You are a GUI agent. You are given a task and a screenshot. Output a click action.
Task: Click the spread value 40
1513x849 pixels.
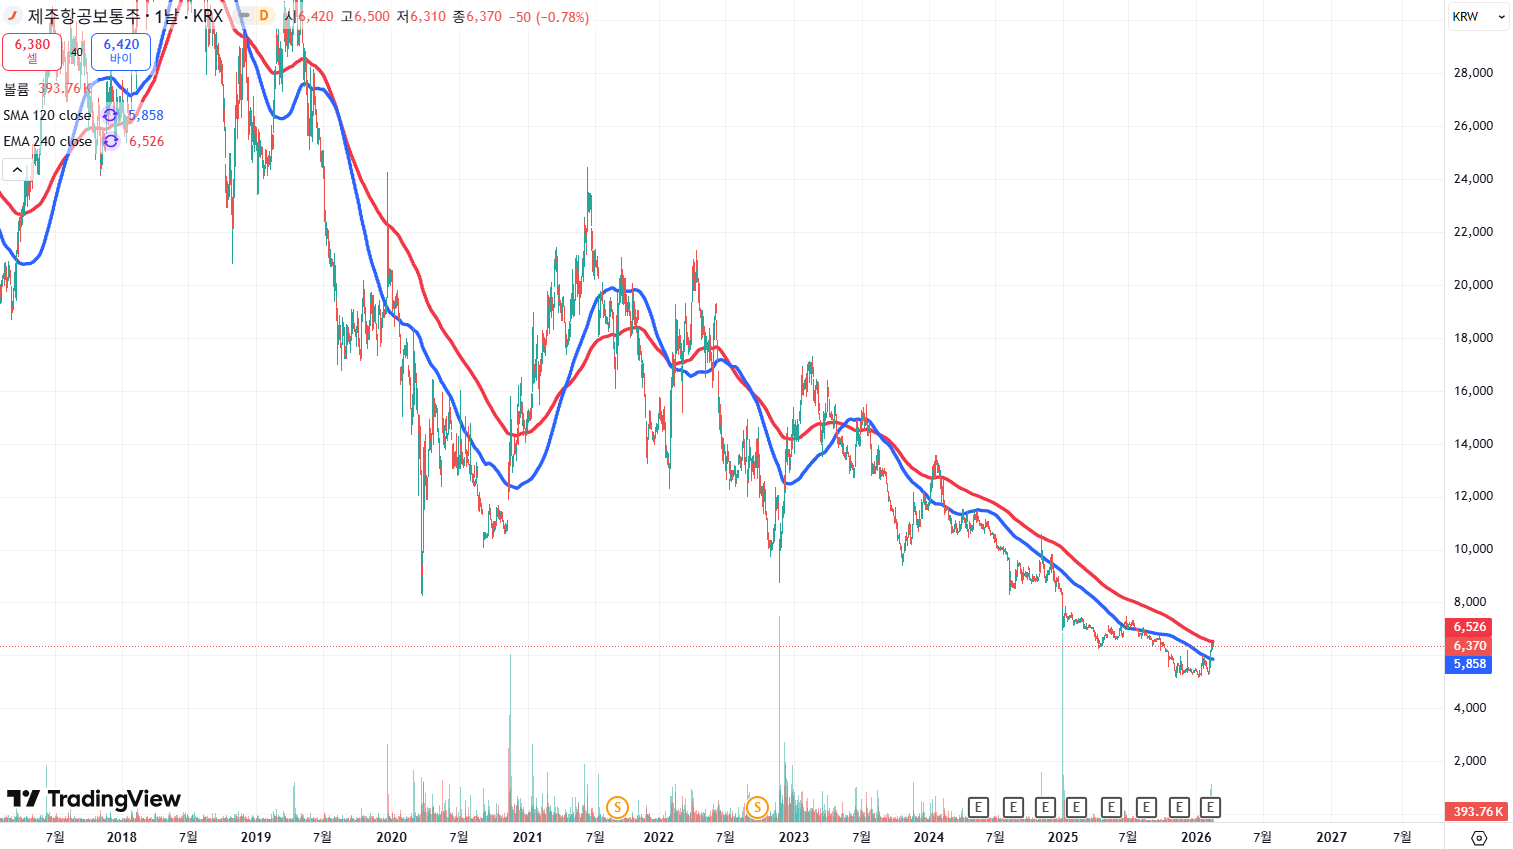(x=77, y=52)
